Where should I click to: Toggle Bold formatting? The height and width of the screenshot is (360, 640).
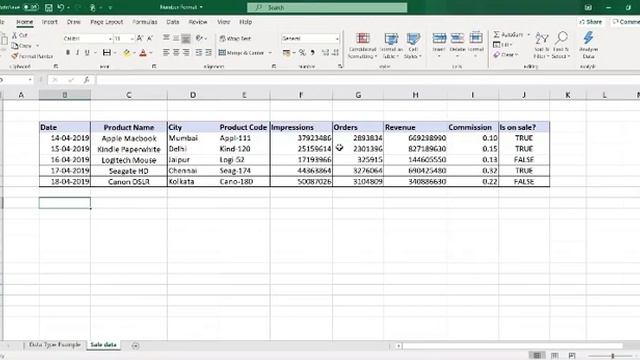tap(68, 53)
